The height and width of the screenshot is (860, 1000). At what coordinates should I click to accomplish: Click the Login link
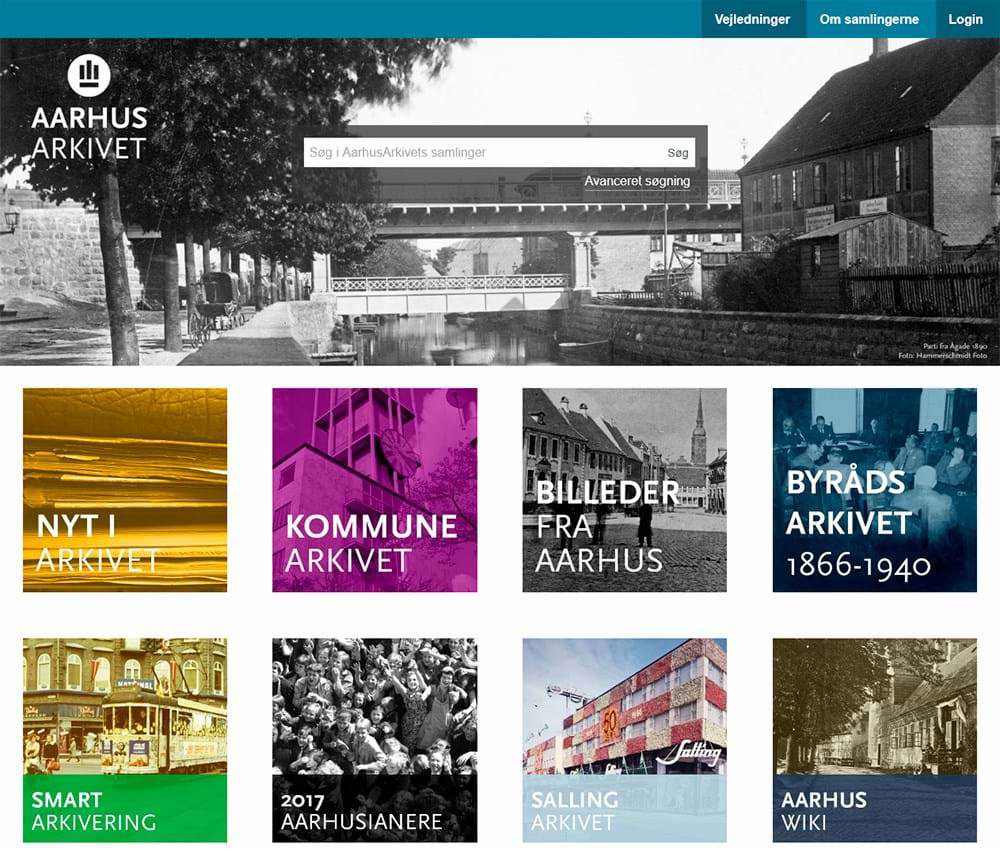point(966,19)
